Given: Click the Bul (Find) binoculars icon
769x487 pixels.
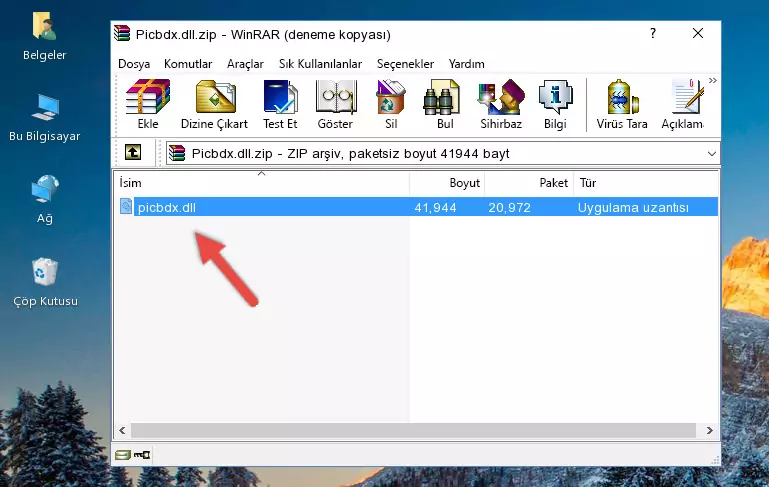Looking at the screenshot, I should [x=444, y=104].
